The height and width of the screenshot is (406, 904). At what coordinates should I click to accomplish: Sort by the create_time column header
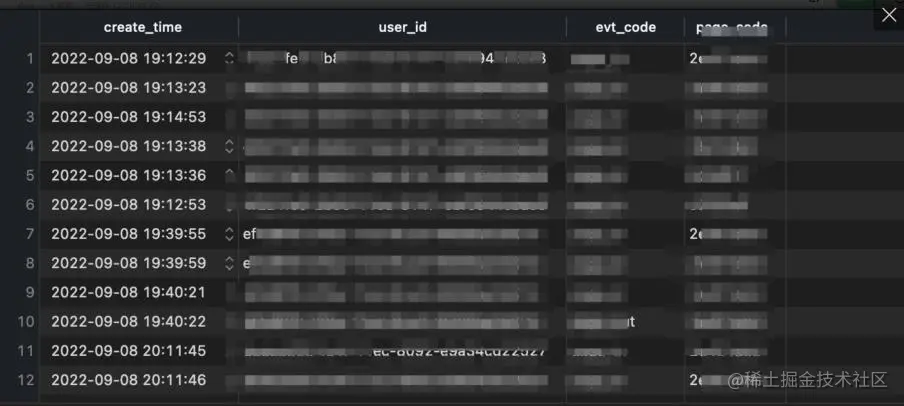(142, 27)
